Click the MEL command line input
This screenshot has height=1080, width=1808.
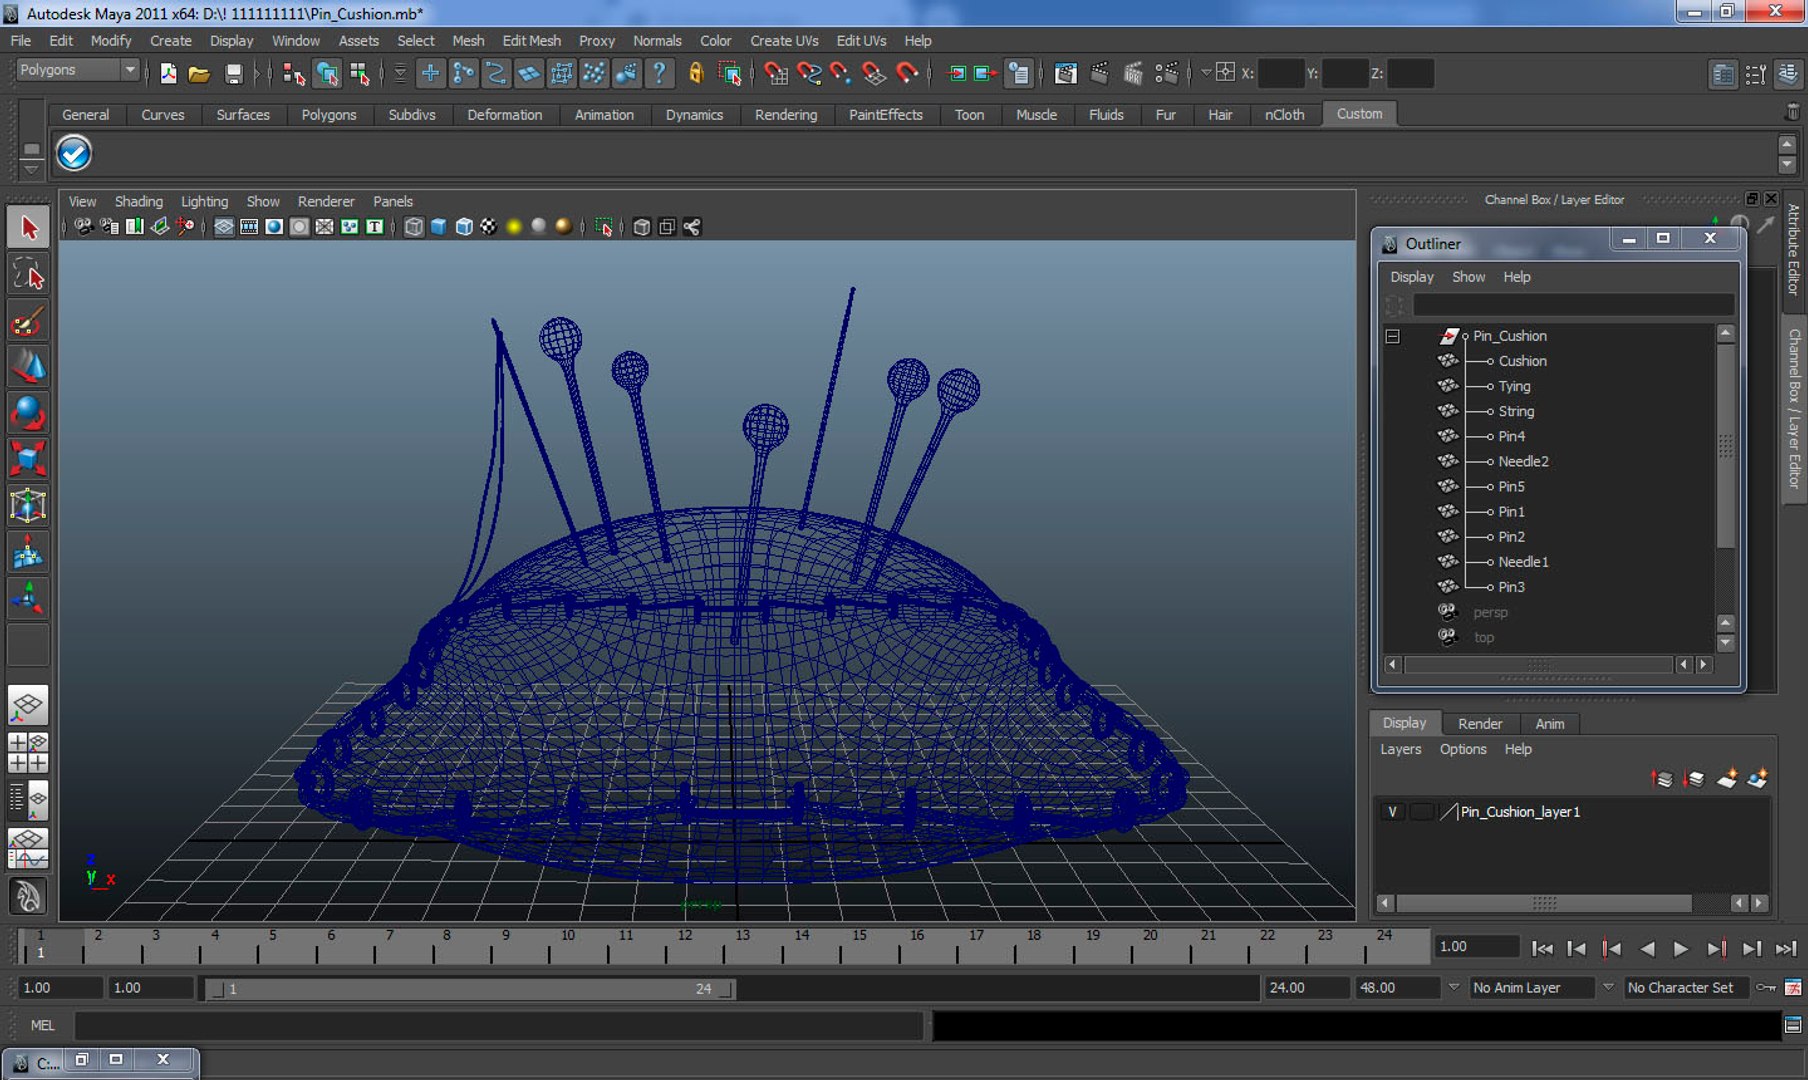click(498, 1025)
